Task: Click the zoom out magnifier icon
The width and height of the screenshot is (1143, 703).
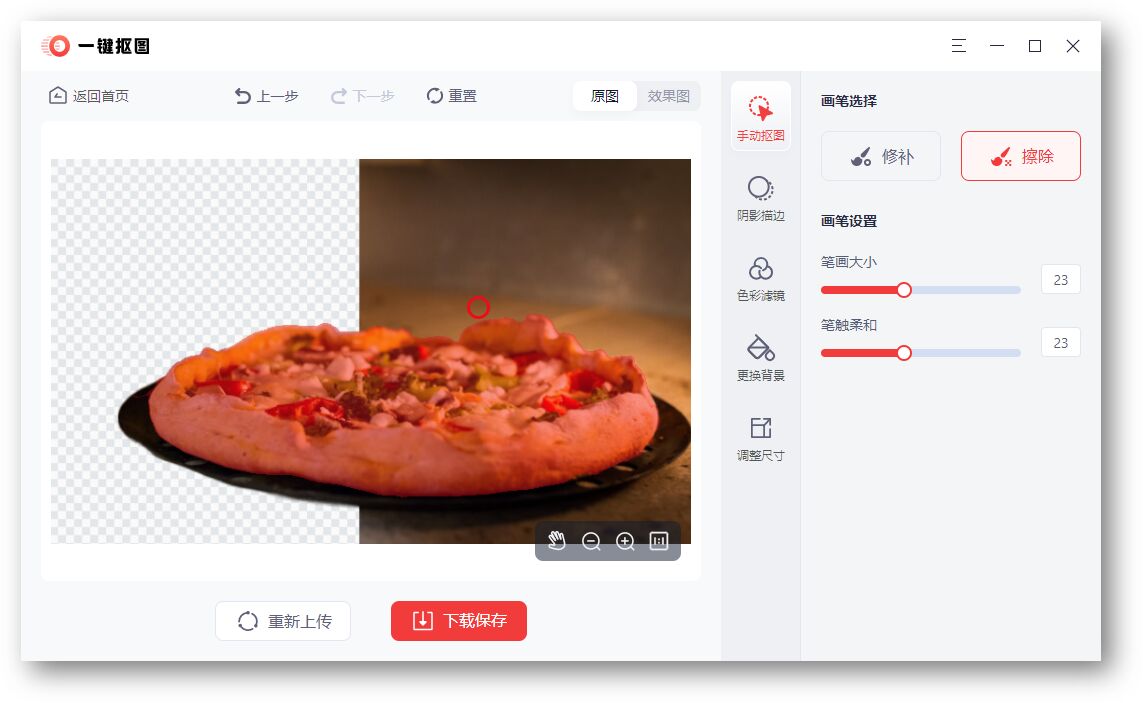Action: coord(591,541)
